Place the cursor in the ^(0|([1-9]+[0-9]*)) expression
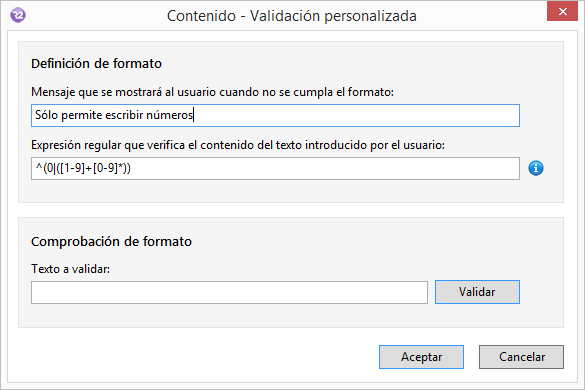Screen dimensions: 585x390 point(83,168)
